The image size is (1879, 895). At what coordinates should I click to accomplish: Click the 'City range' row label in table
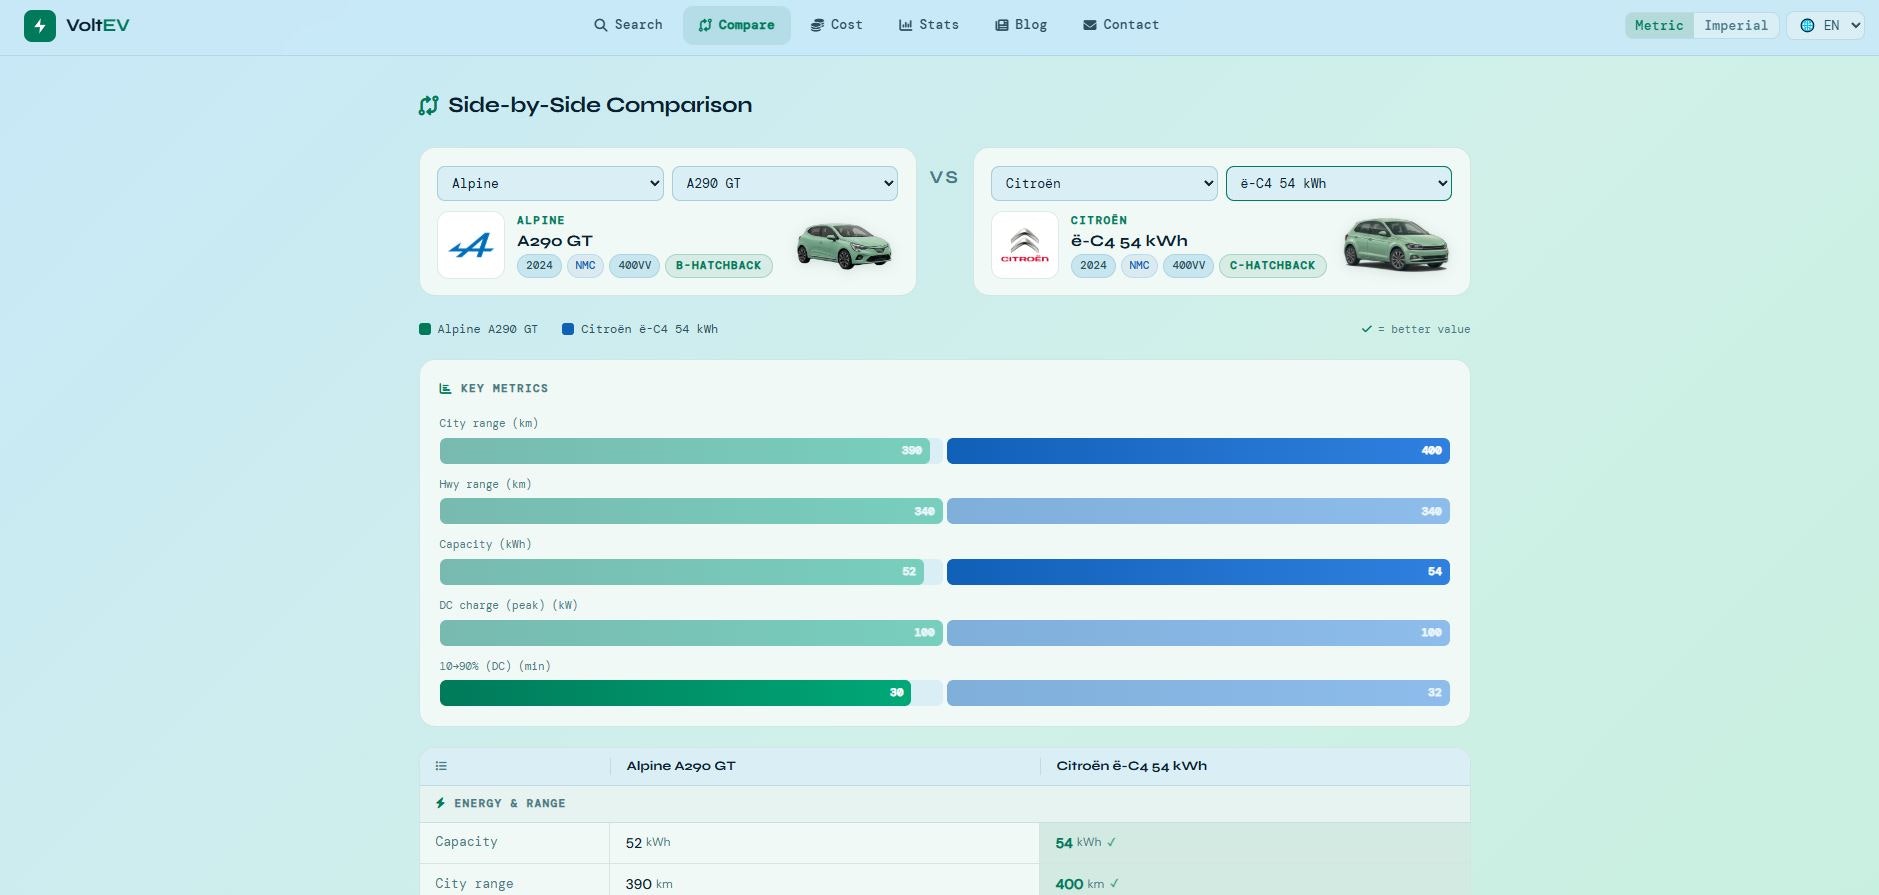(x=474, y=884)
